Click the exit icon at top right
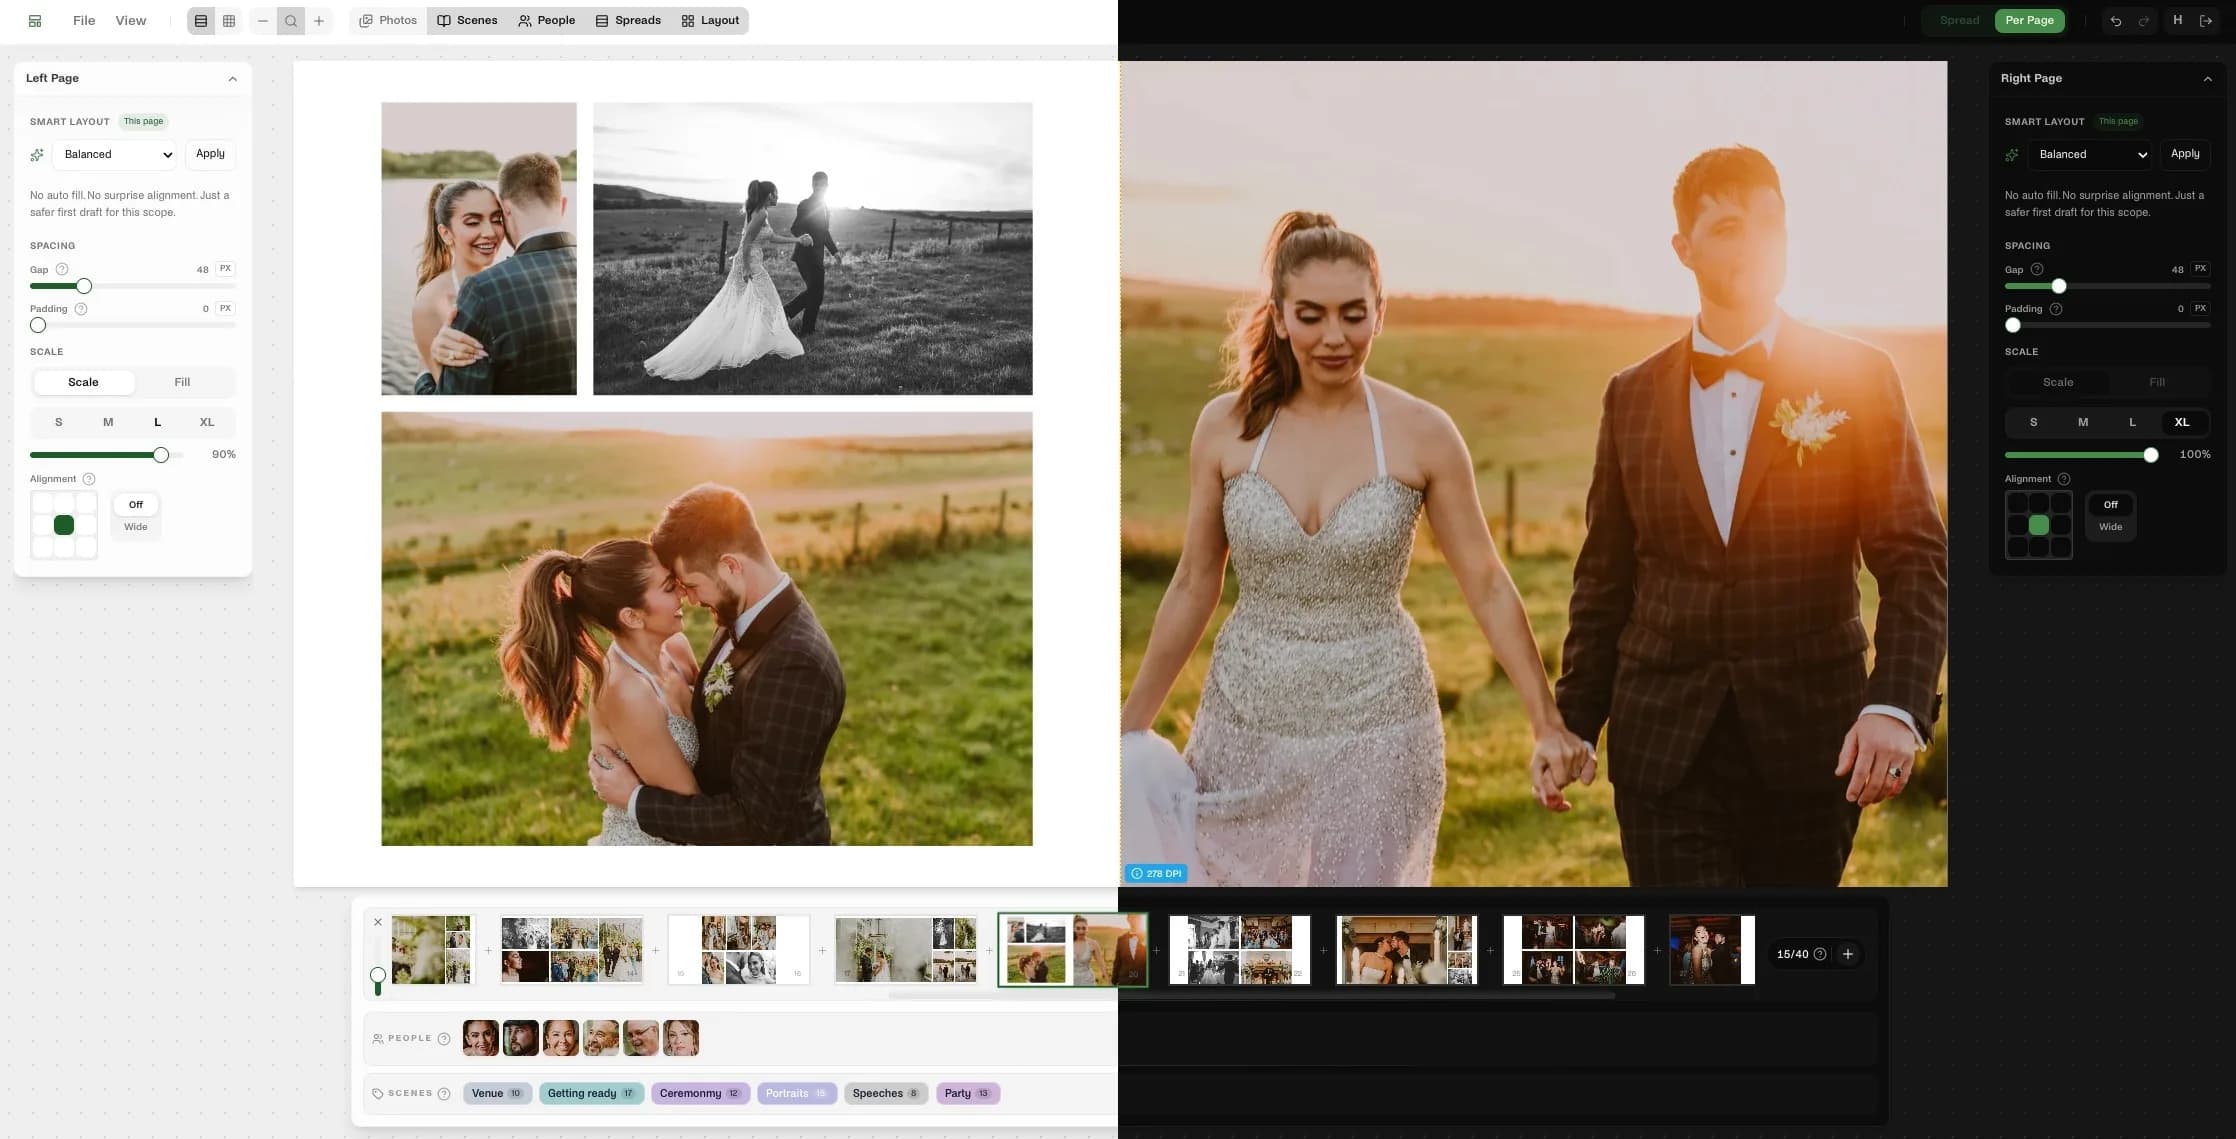Image resolution: width=2236 pixels, height=1139 pixels. point(2206,21)
